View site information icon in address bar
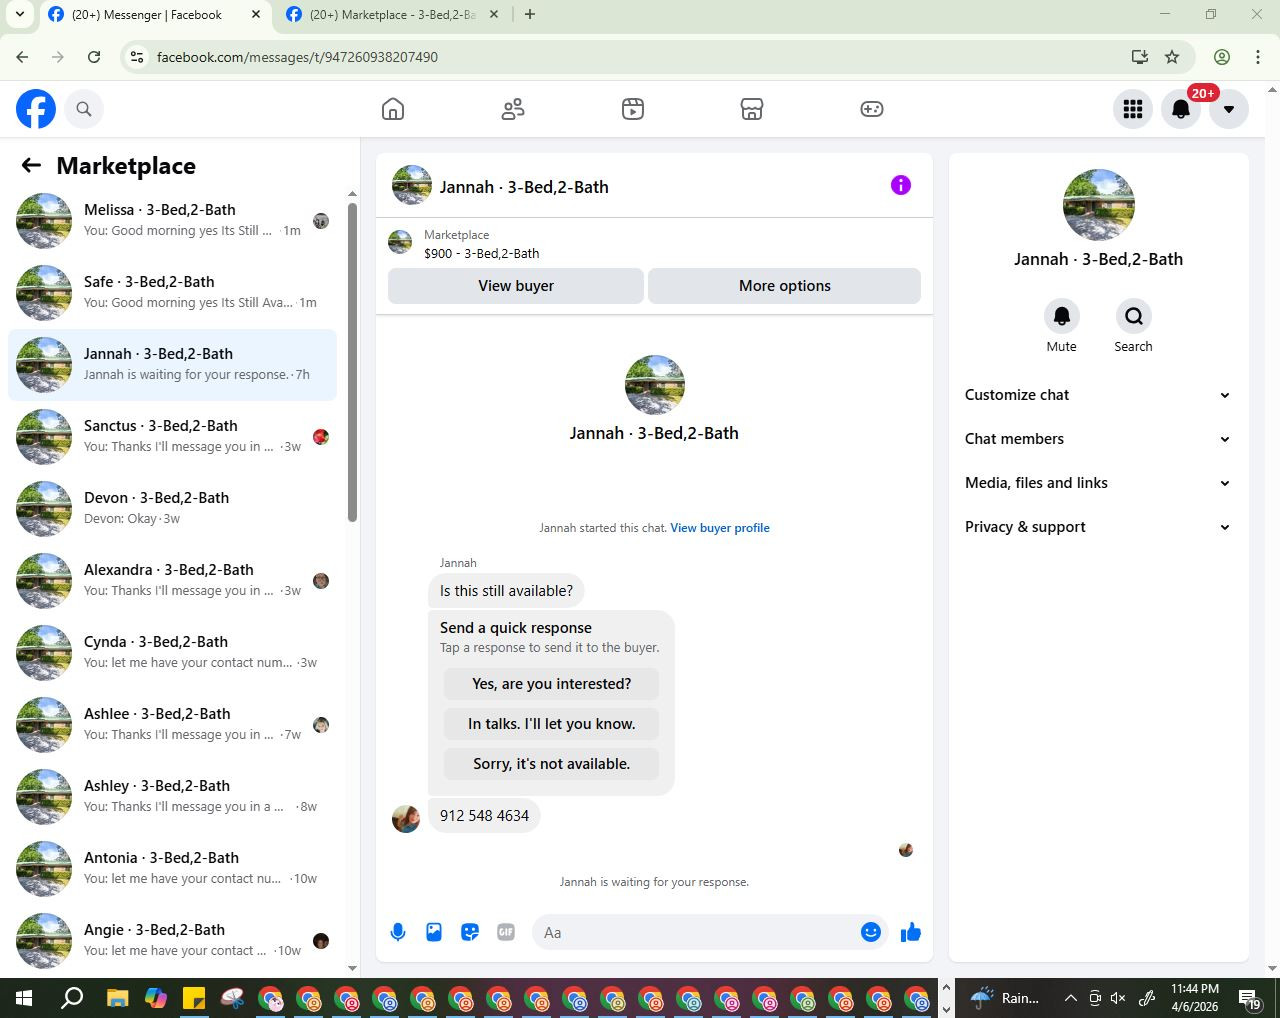Viewport: 1280px width, 1018px height. (137, 57)
